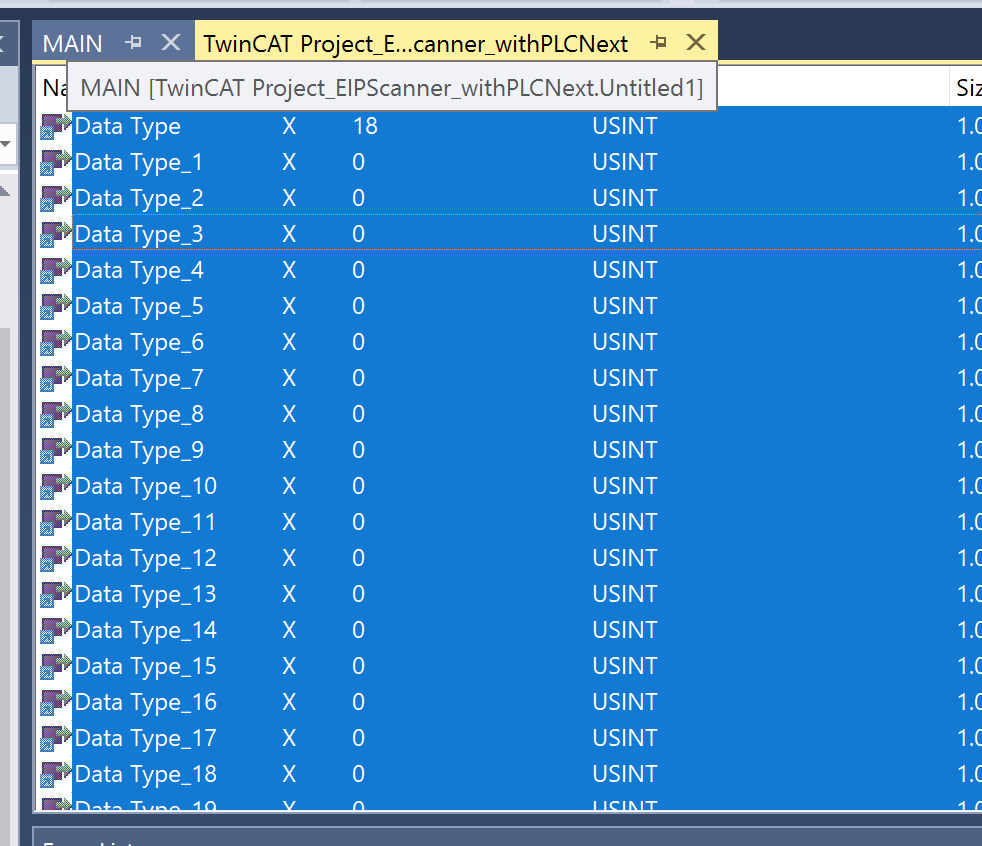
Task: Click the 0 value of Data Type_17
Action: 358,738
